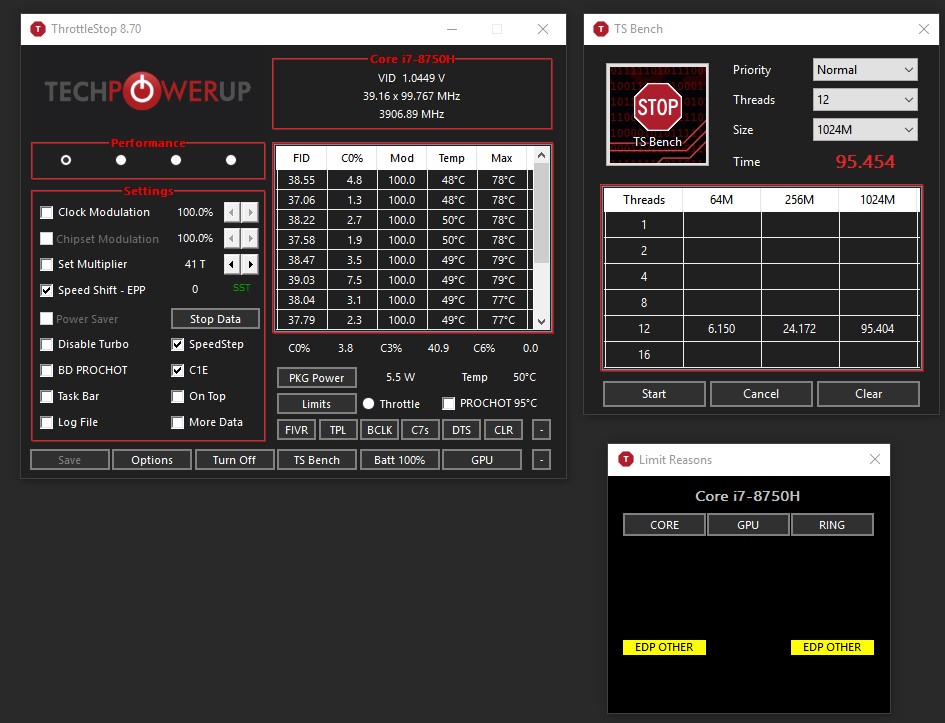Click ThrottleStop title bar app icon
Image resolution: width=945 pixels, height=723 pixels.
tap(37, 29)
